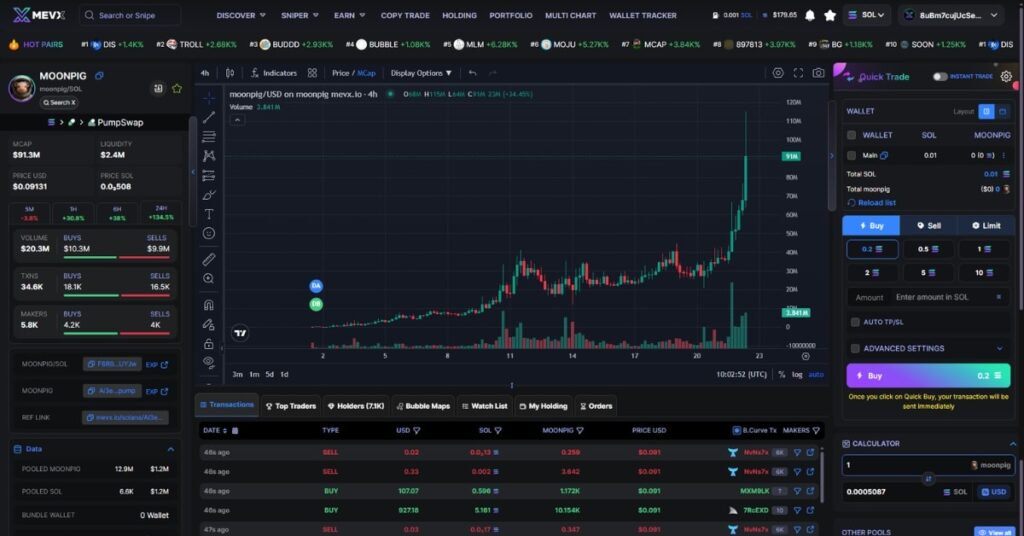Open Quick Trade settings gear

click(x=1006, y=76)
